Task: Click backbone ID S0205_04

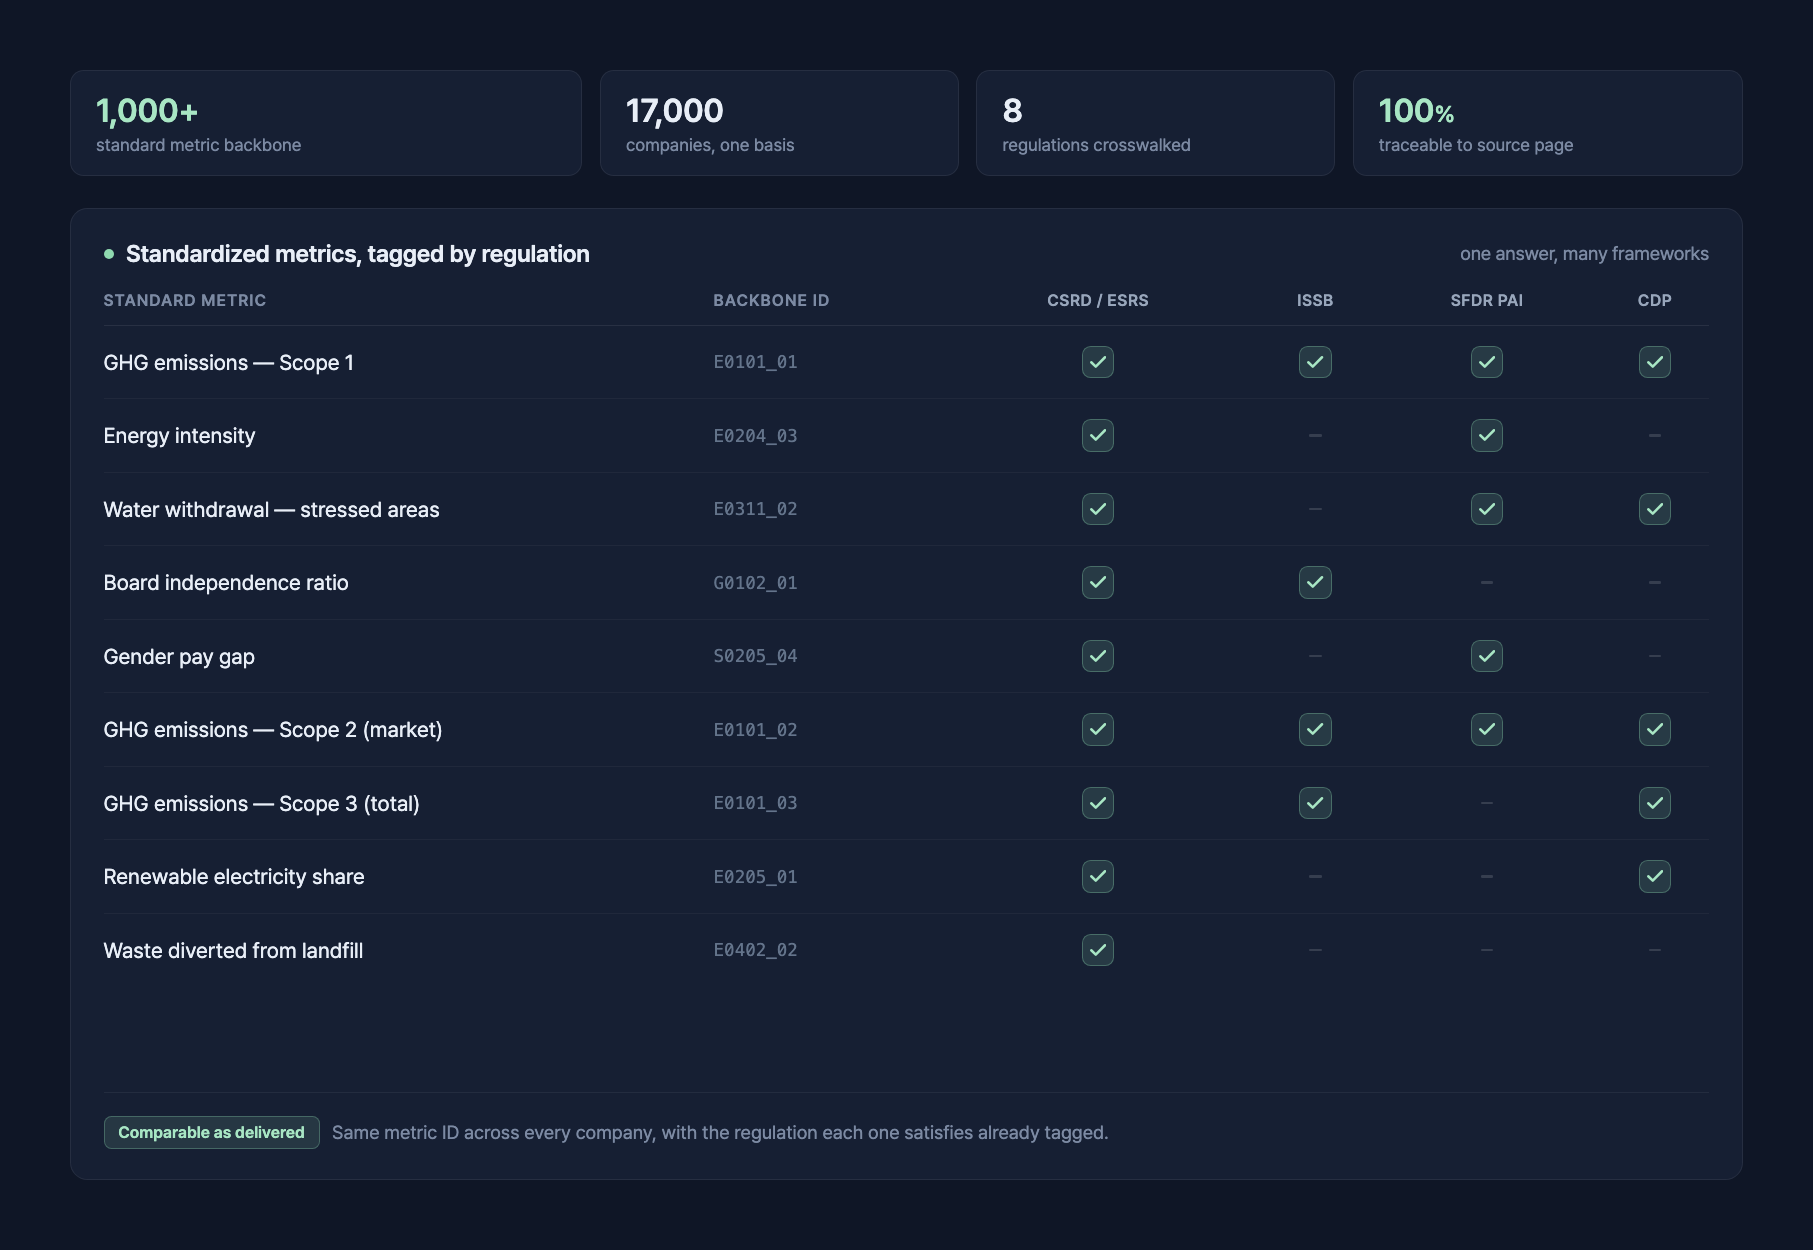Action: click(x=755, y=656)
